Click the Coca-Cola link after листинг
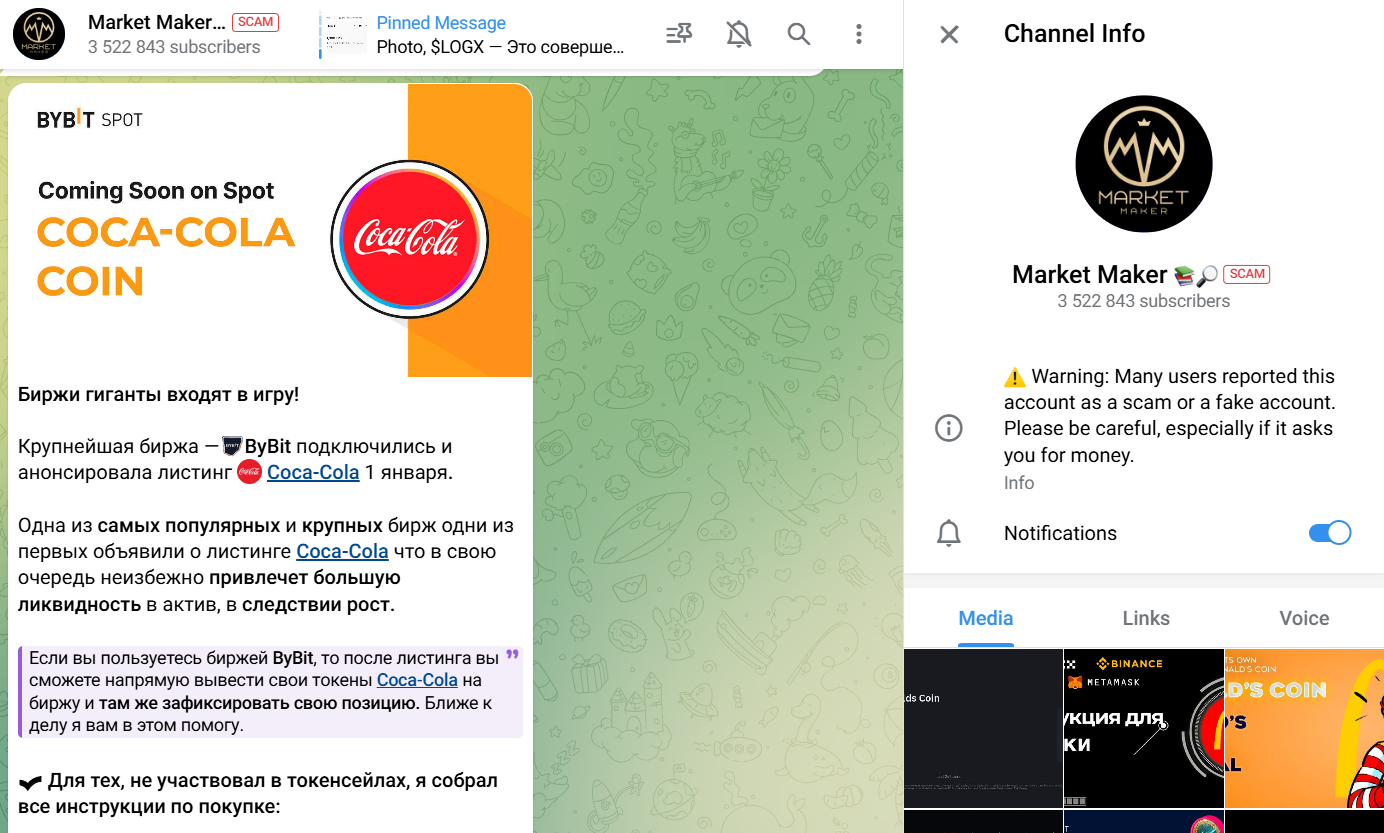This screenshot has height=833, width=1384. pos(313,473)
